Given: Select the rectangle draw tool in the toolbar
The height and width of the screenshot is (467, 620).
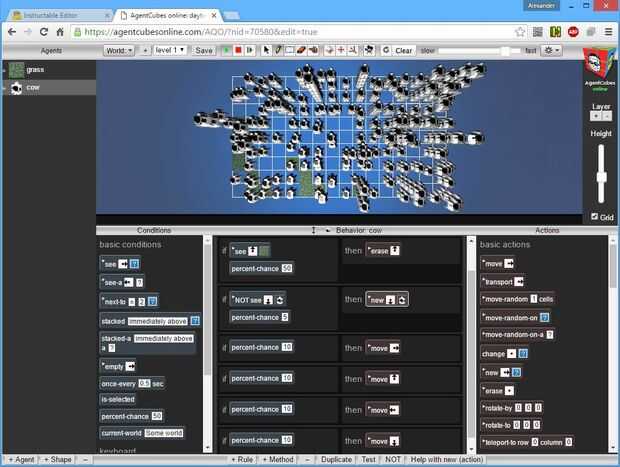Looking at the screenshot, I should coord(289,50).
